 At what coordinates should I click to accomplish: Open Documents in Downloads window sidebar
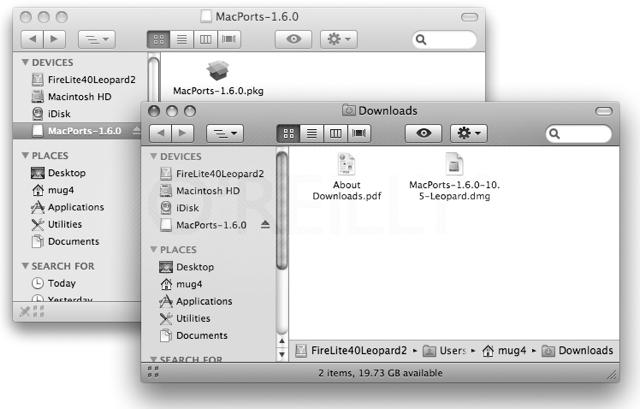(x=194, y=336)
